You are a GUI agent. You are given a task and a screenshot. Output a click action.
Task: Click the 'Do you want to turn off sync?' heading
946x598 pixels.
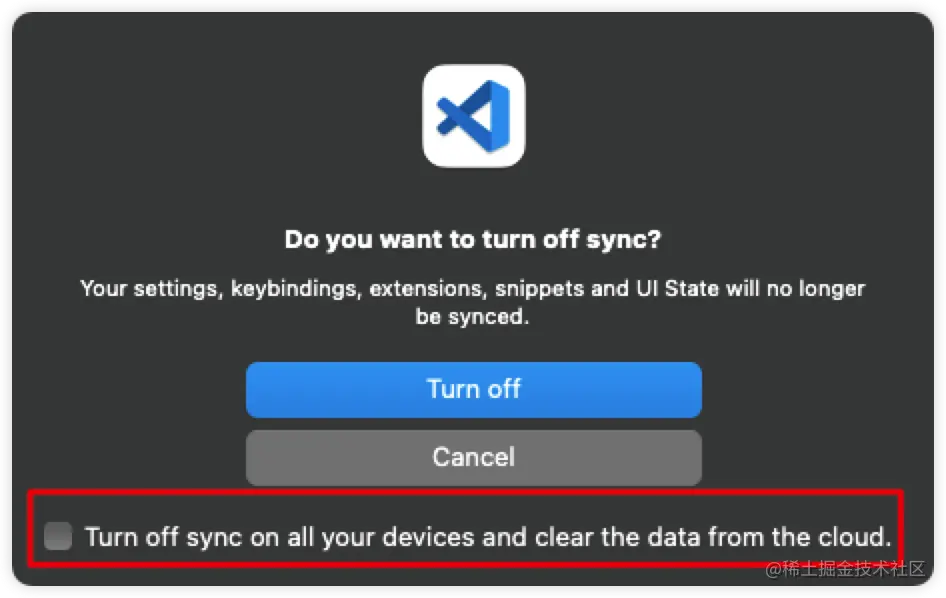473,240
